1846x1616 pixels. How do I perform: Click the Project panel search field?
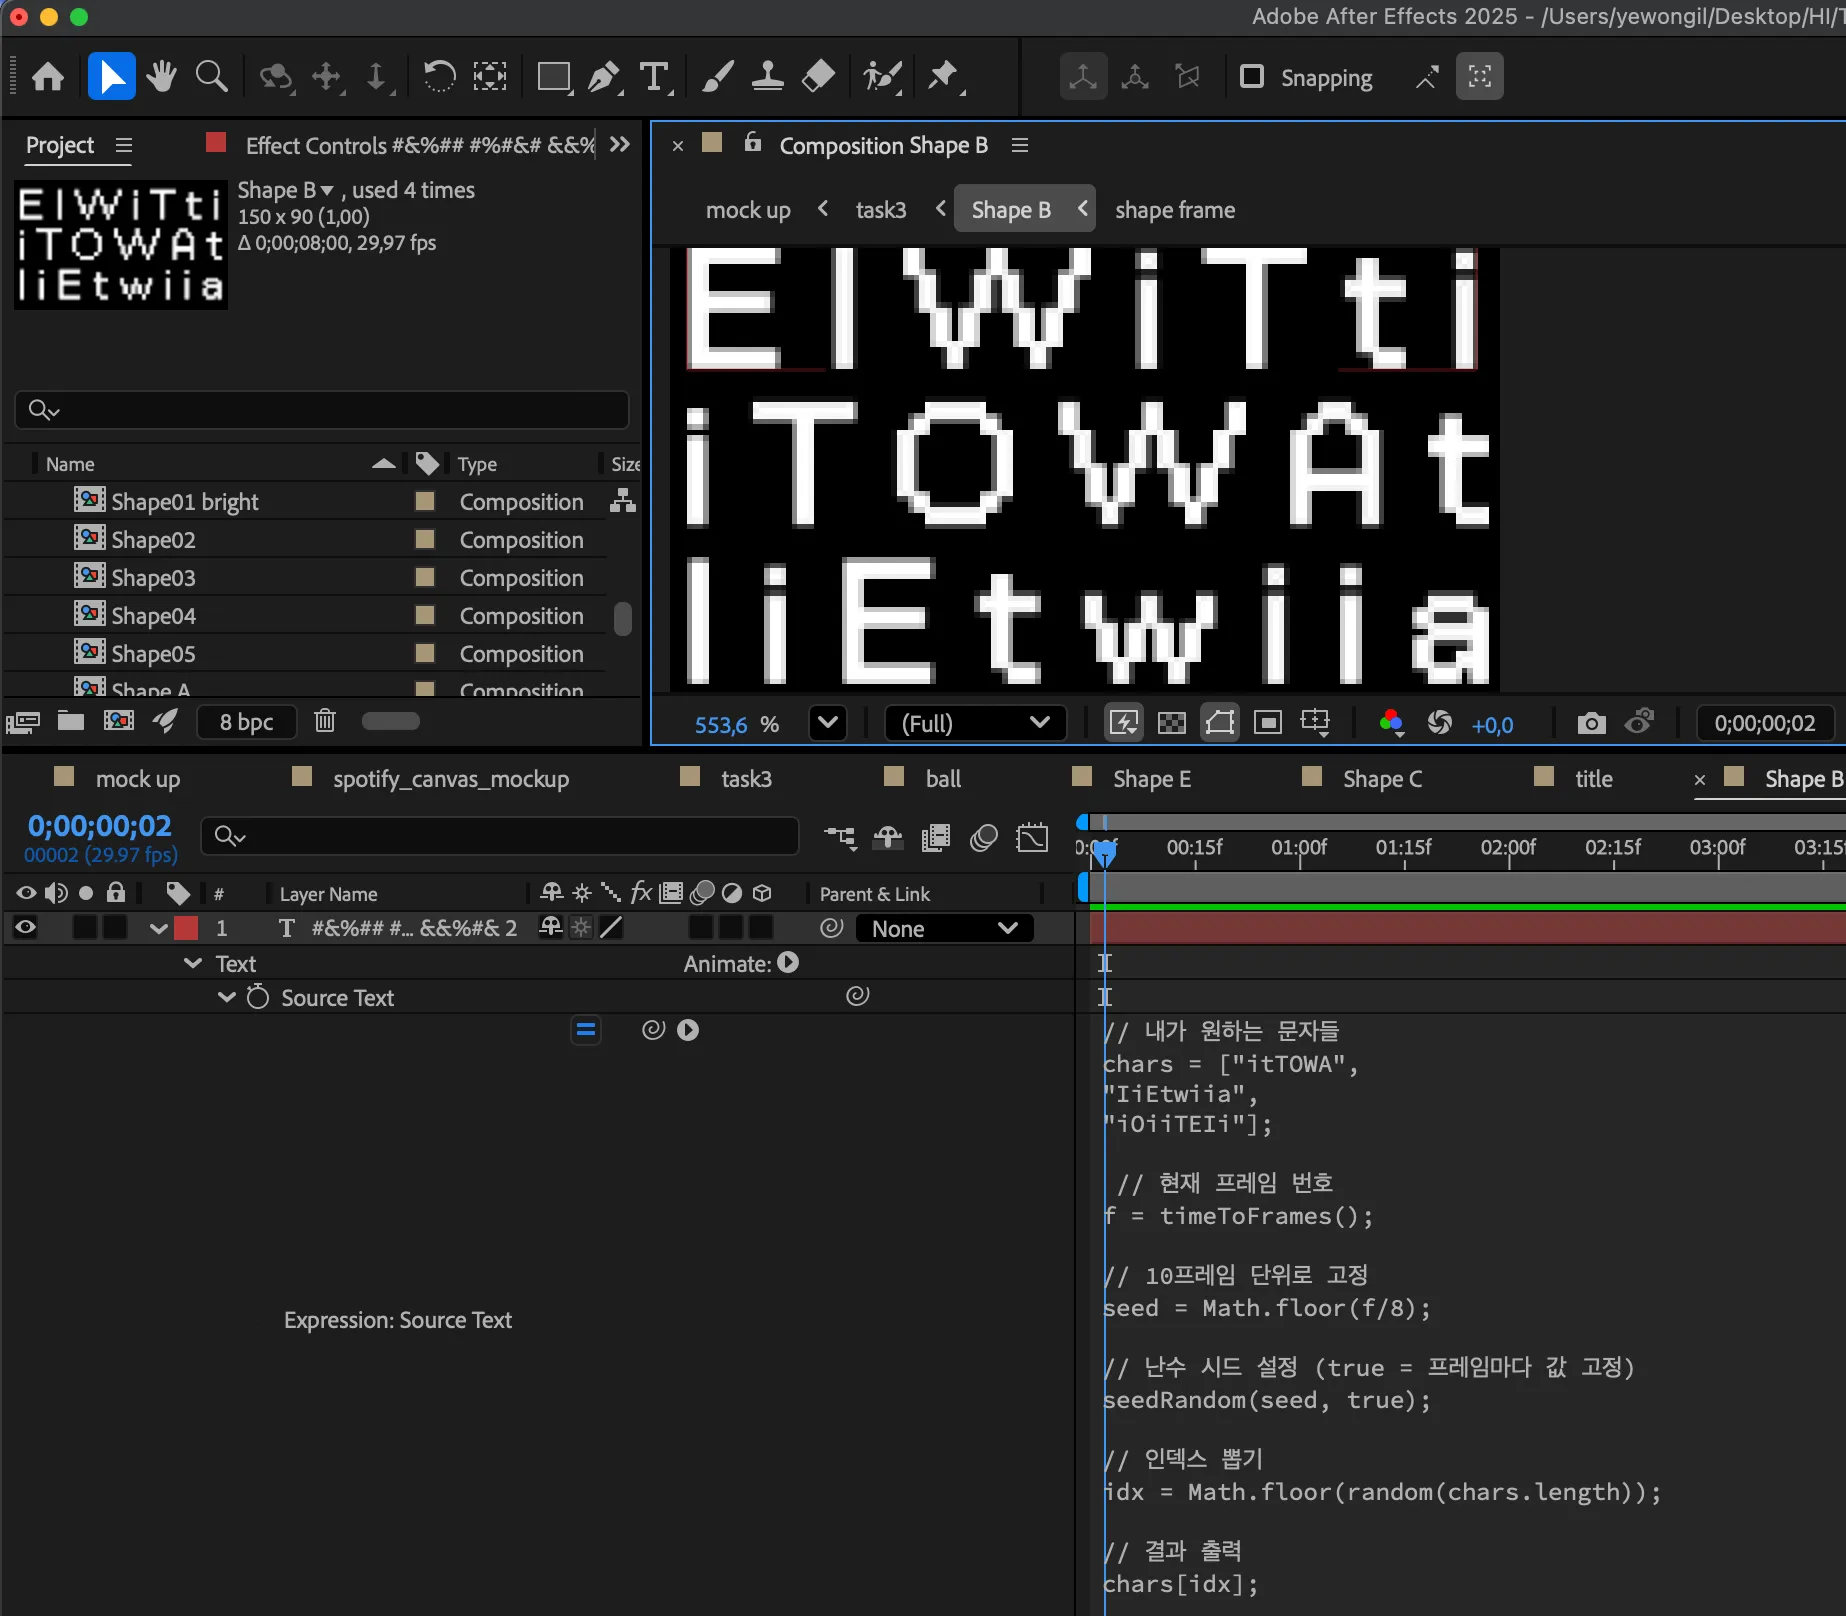(322, 410)
